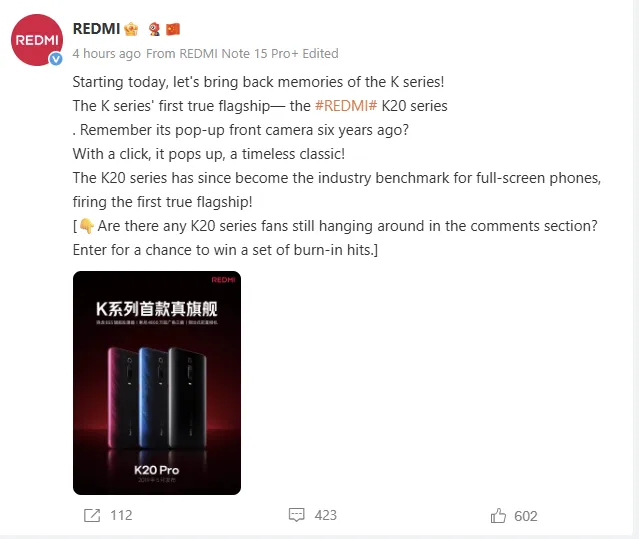Image resolution: width=639 pixels, height=539 pixels.
Task: Open comments via the speech bubble icon
Action: 296,515
